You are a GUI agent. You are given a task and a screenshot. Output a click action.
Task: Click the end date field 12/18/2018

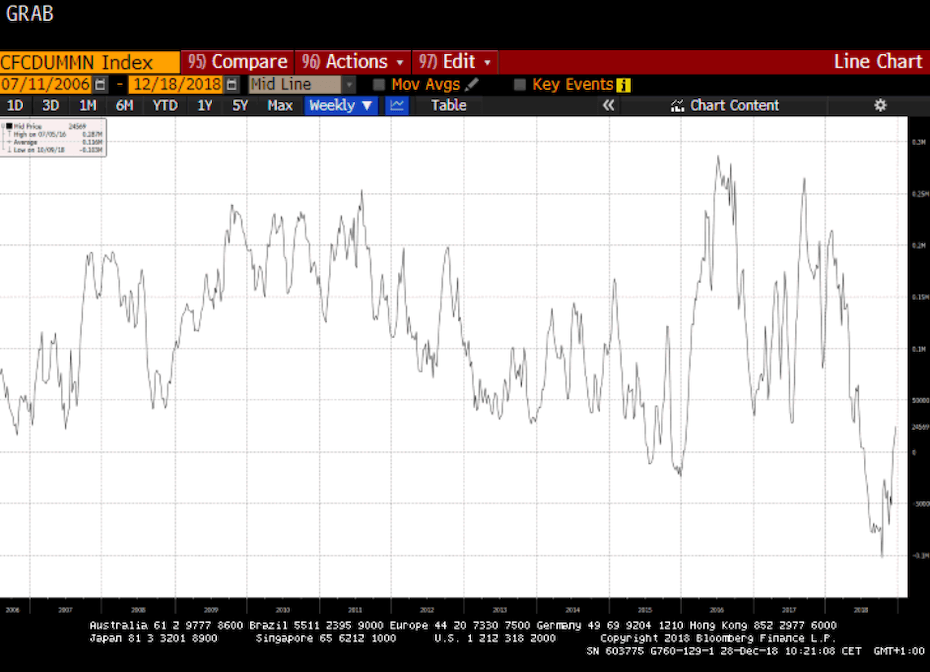click(x=177, y=85)
